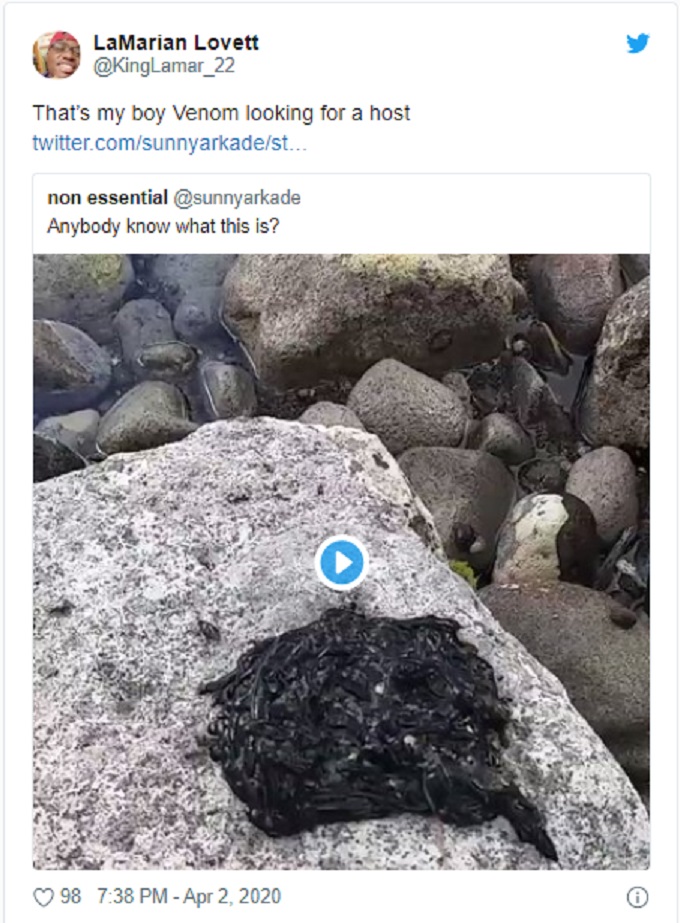Open the LaMarian Lovett display name
The image size is (680, 923).
(176, 43)
